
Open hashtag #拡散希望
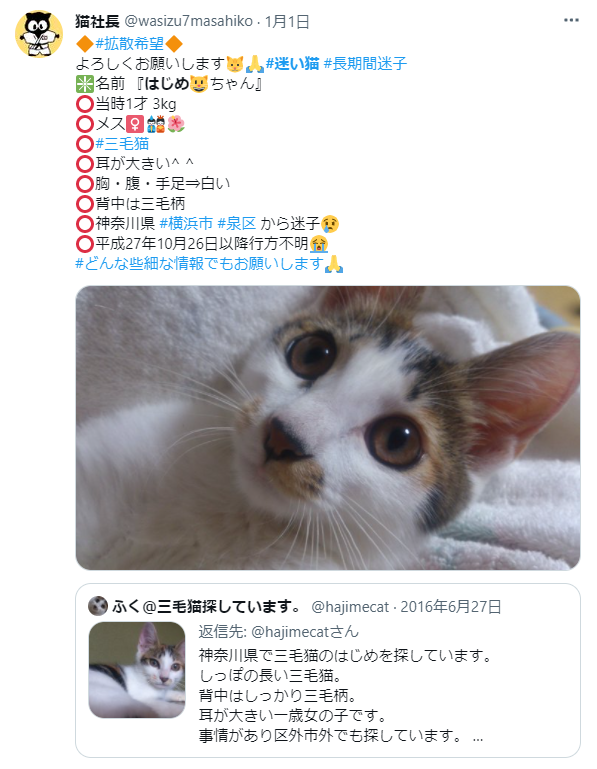coord(130,44)
